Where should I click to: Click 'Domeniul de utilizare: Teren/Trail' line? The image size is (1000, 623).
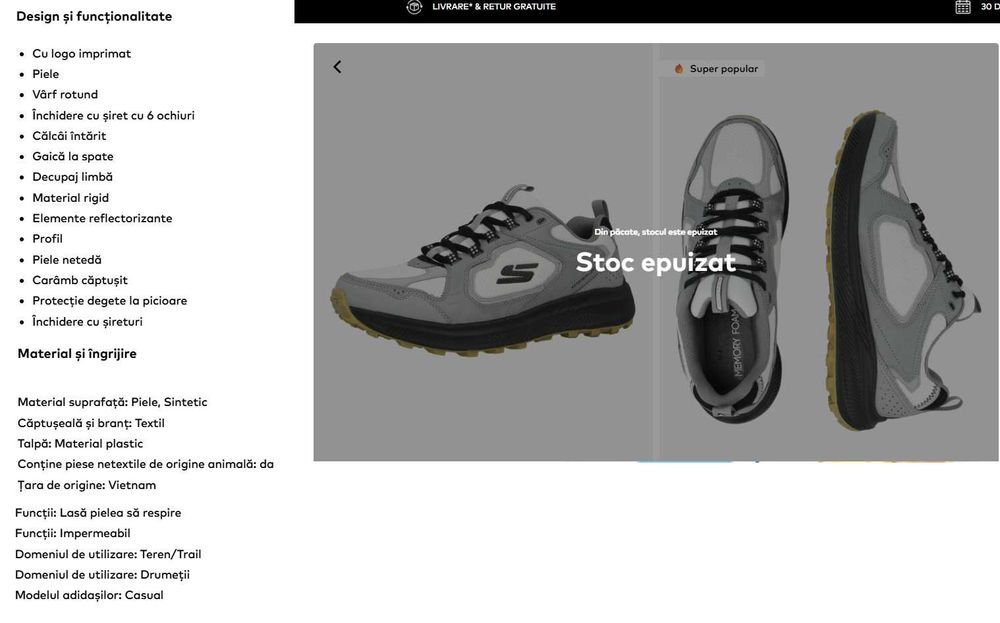(108, 554)
